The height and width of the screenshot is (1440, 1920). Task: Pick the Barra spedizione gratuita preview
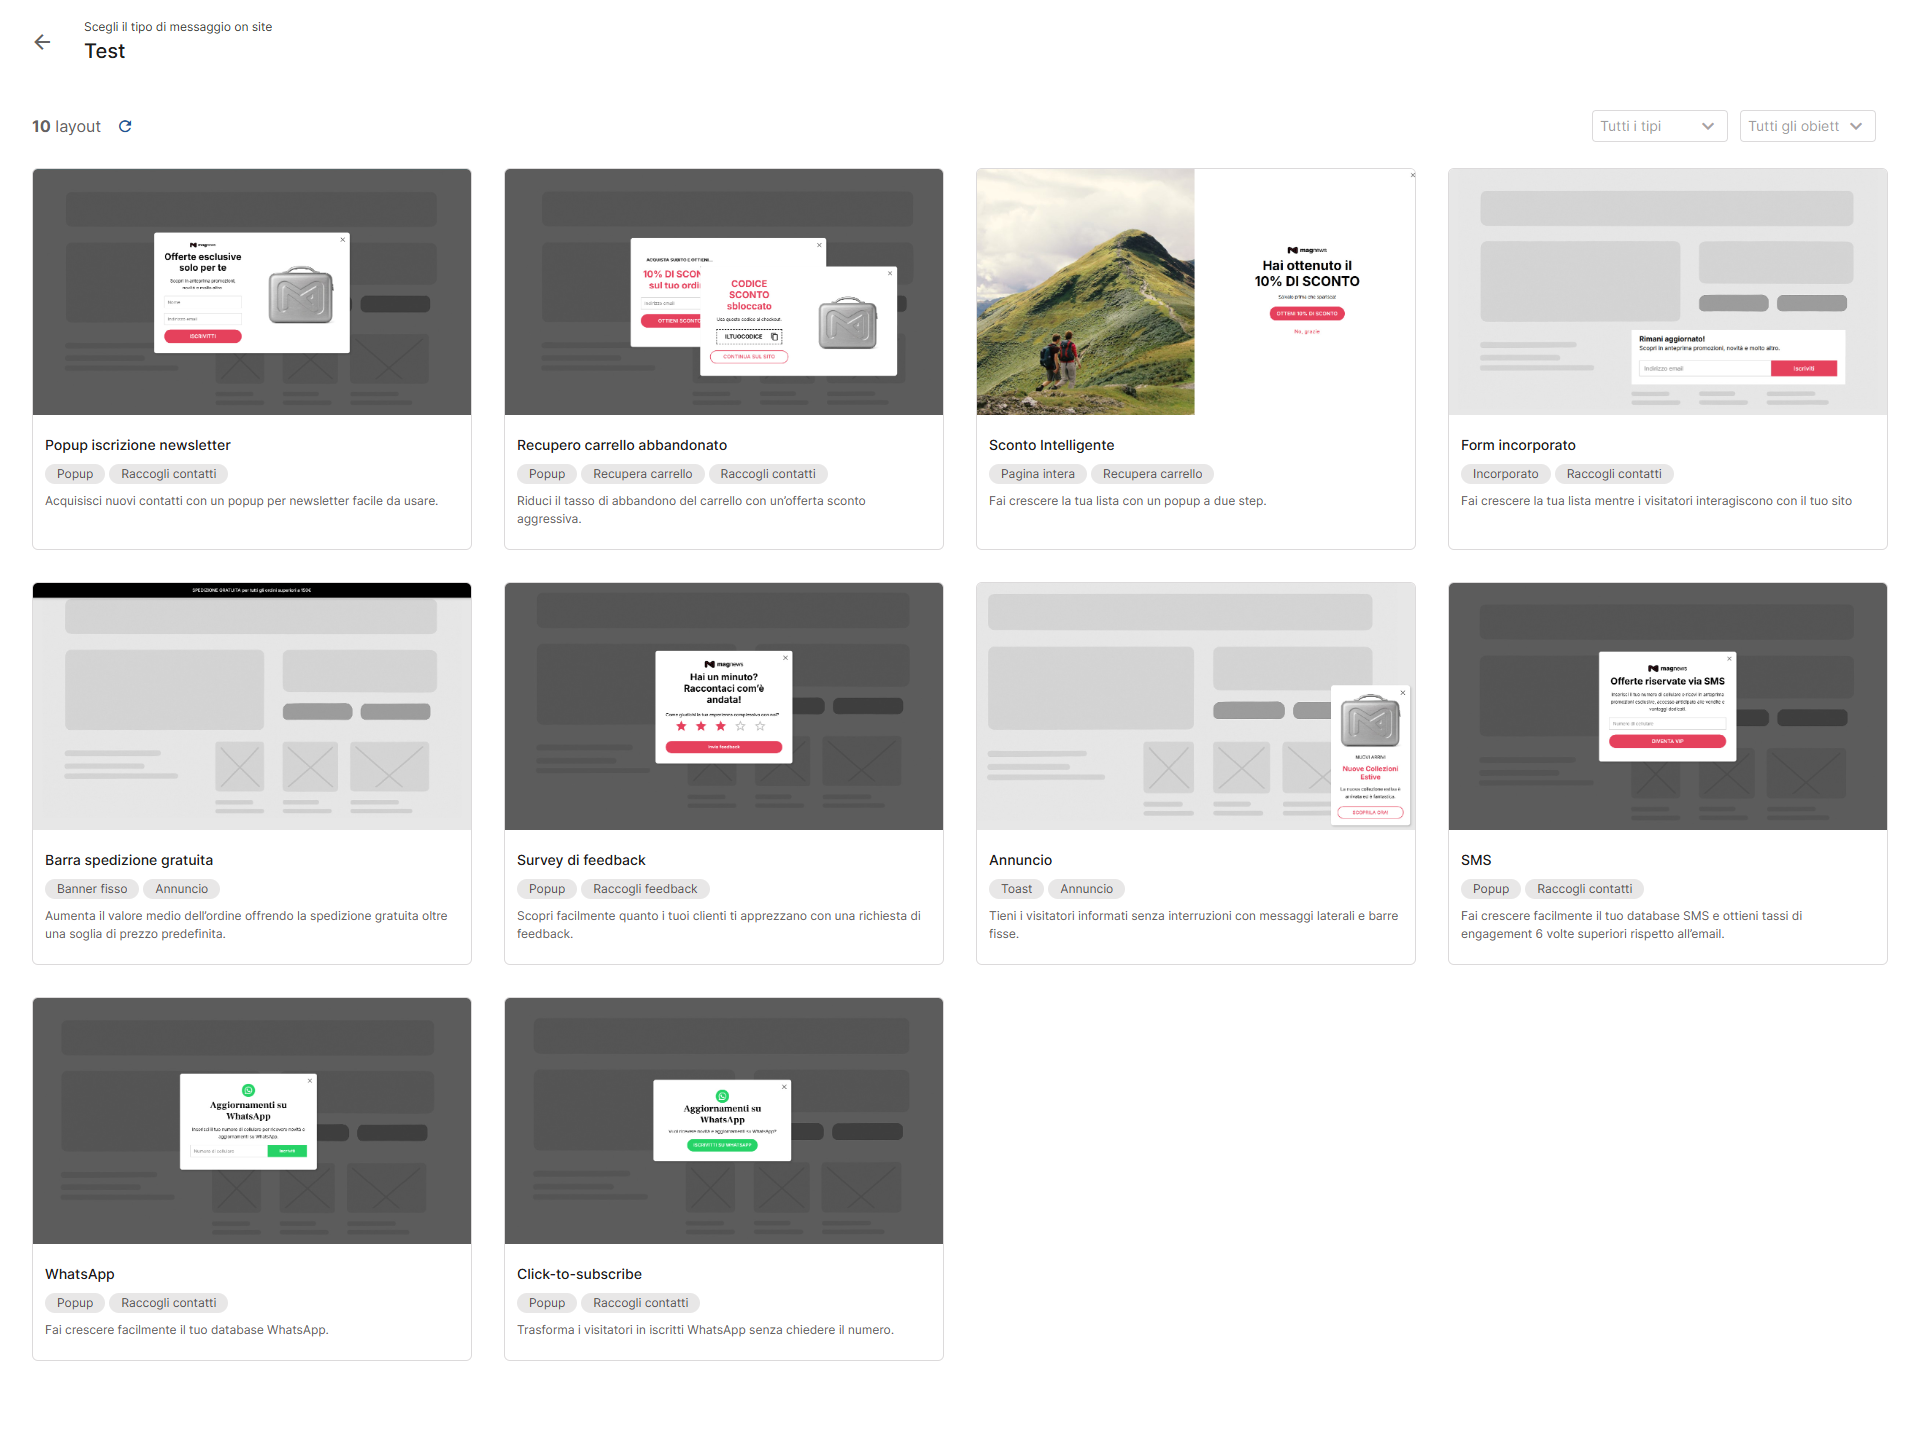[x=252, y=706]
